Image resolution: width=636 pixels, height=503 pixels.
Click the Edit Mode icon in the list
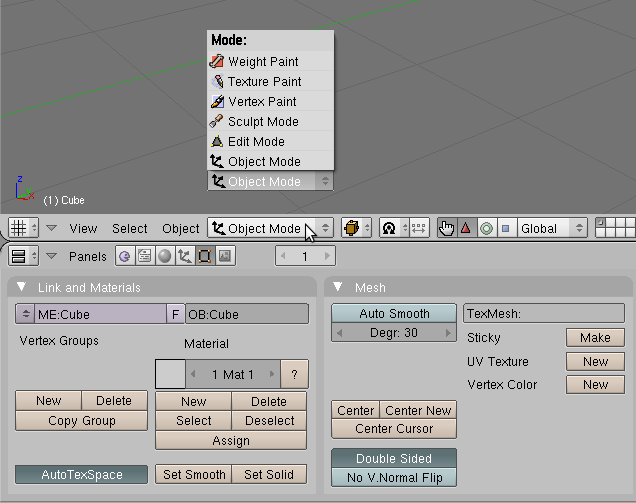click(x=218, y=142)
